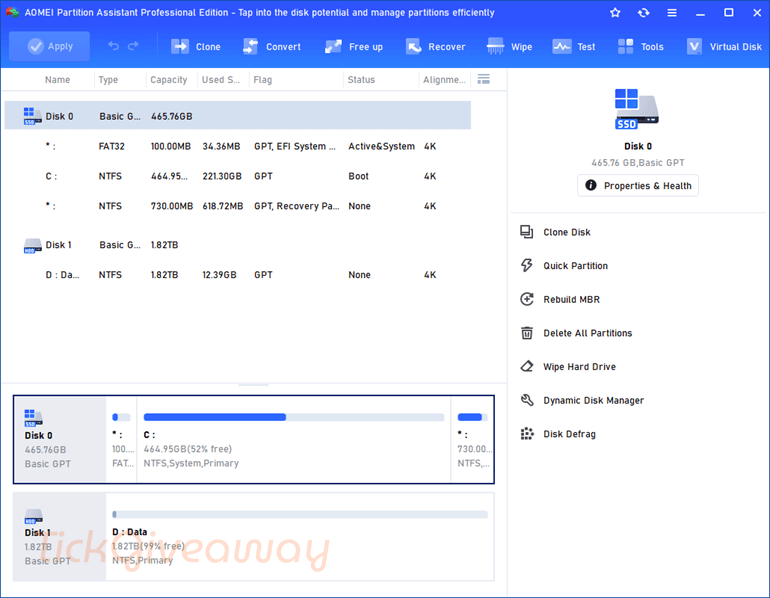Select the D: Data partition block in disk map
This screenshot has width=770, height=598.
300,537
